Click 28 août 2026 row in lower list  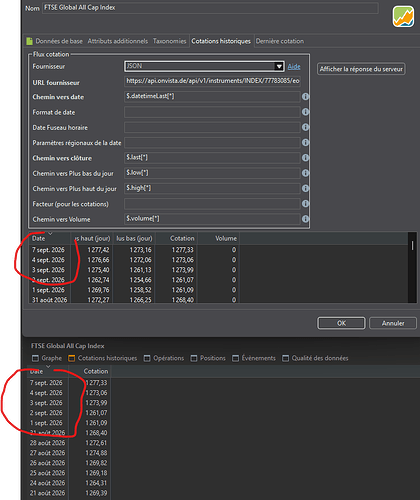tap(47, 443)
